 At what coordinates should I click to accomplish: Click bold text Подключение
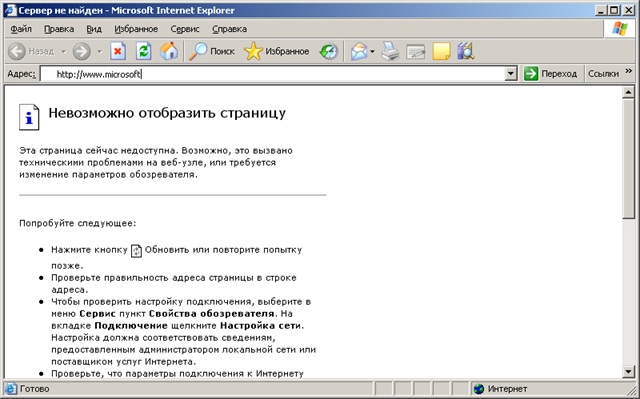click(131, 326)
